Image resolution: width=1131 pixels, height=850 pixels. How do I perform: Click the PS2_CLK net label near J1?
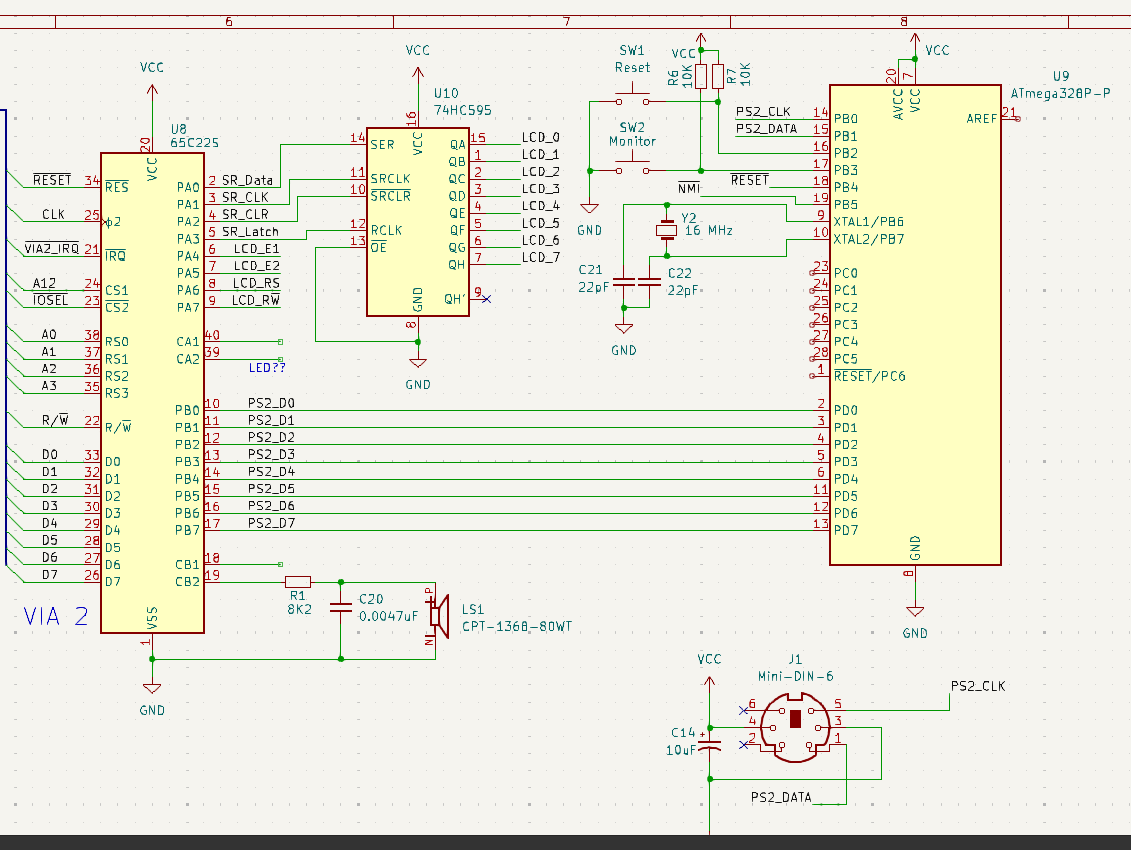coord(977,686)
